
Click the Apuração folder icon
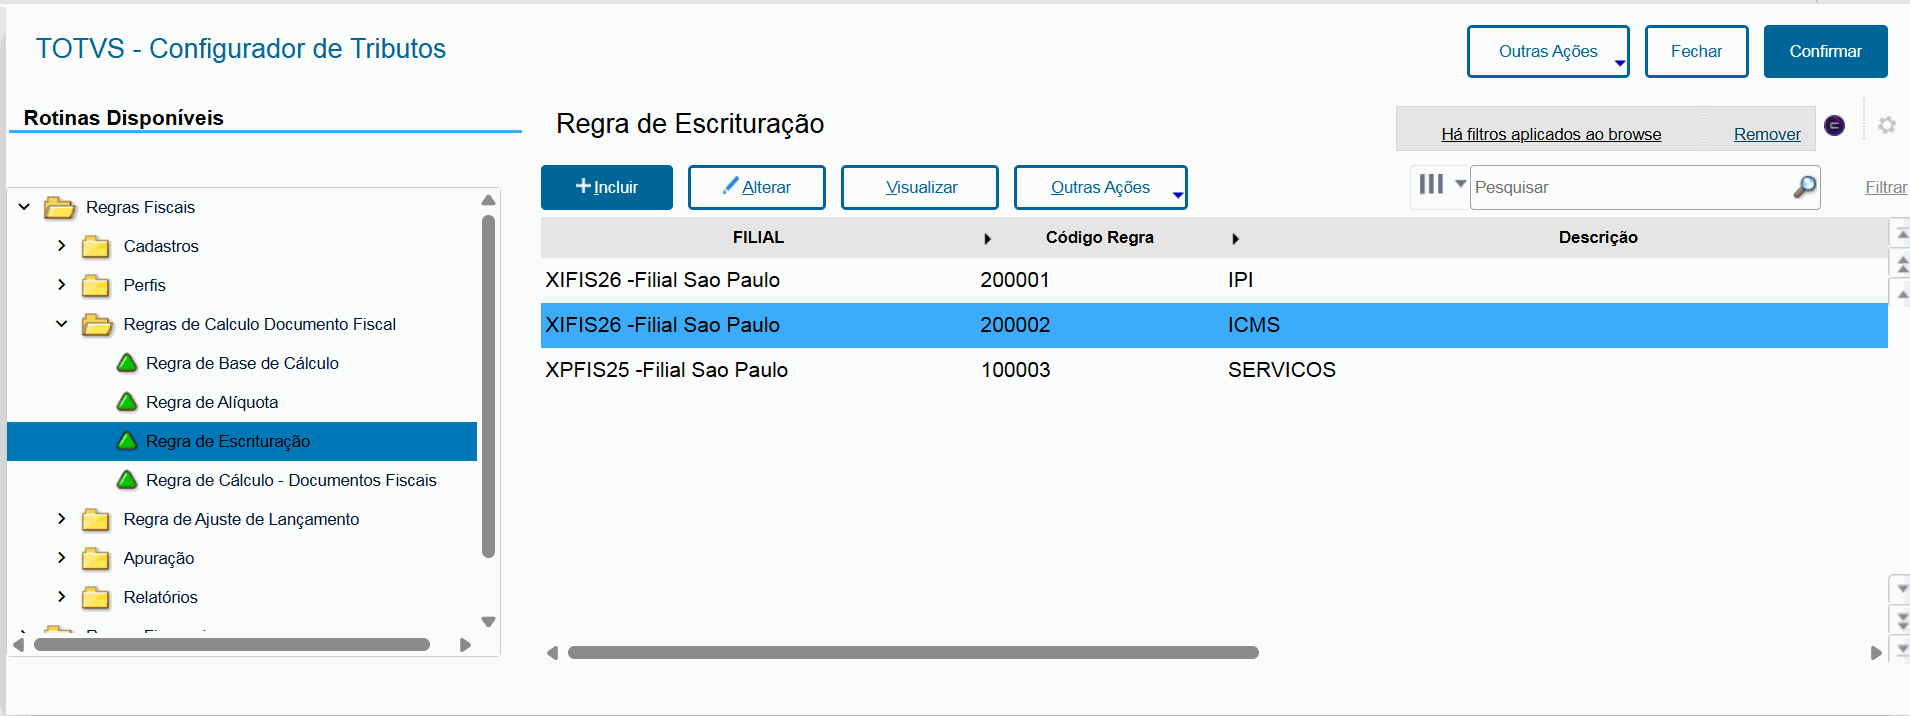click(96, 558)
